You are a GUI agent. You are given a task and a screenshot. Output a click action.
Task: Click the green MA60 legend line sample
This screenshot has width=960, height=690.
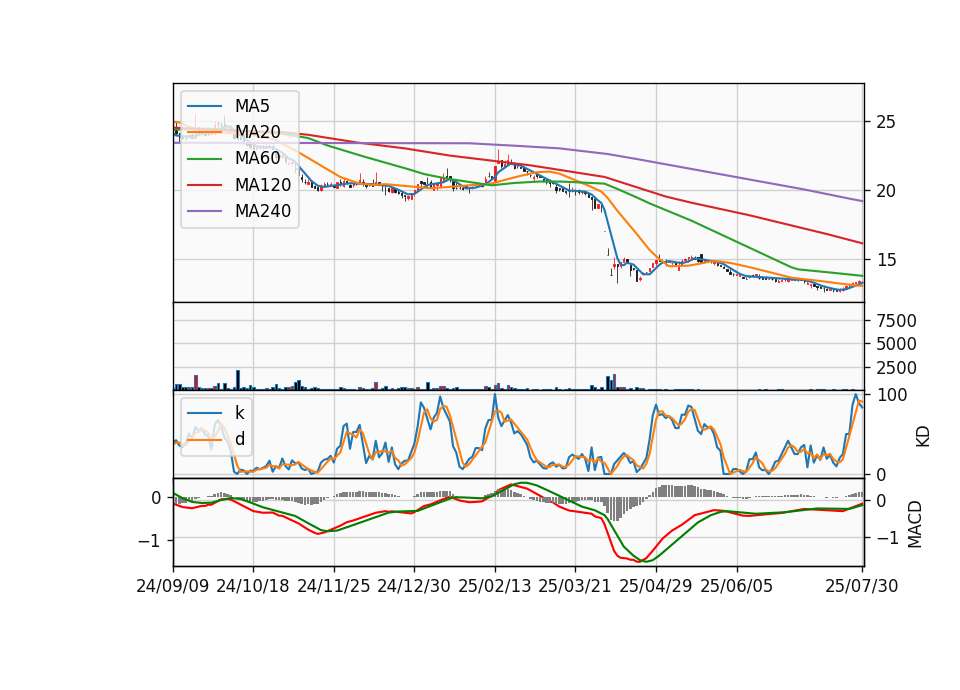tap(204, 159)
